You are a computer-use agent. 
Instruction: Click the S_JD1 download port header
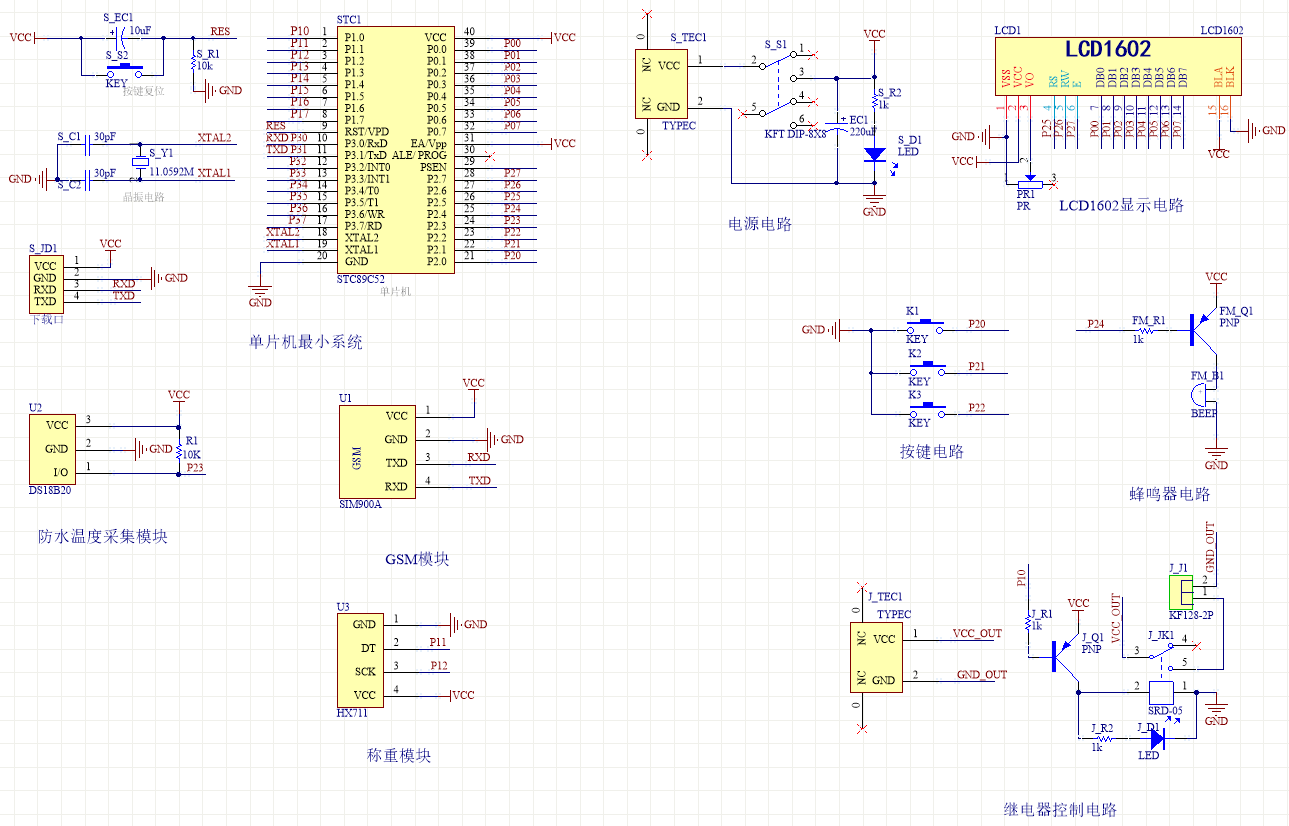point(45,282)
